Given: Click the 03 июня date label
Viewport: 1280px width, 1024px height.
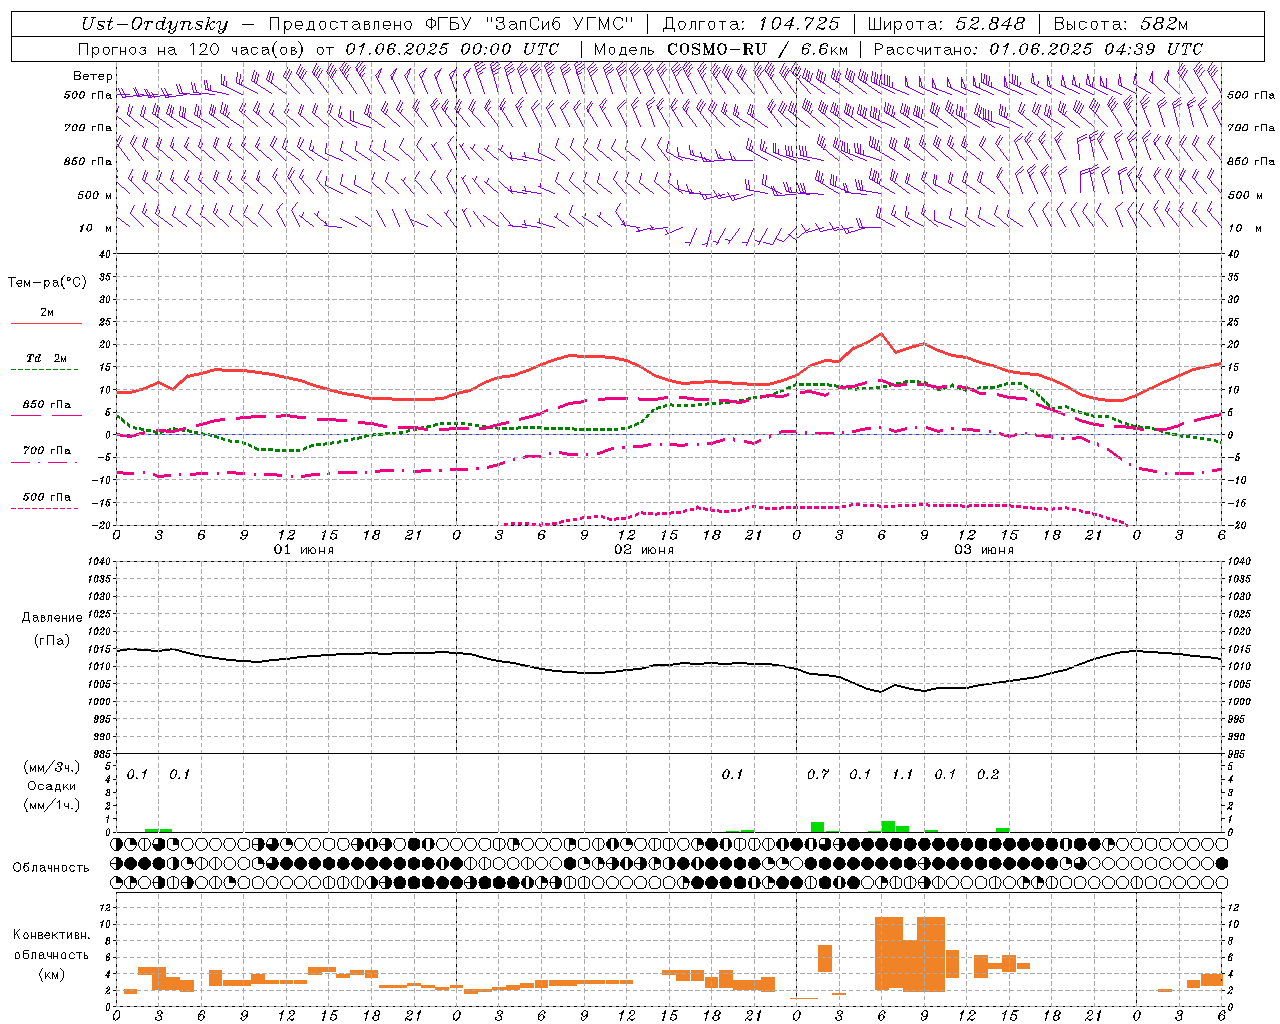Looking at the screenshot, I should click(984, 550).
